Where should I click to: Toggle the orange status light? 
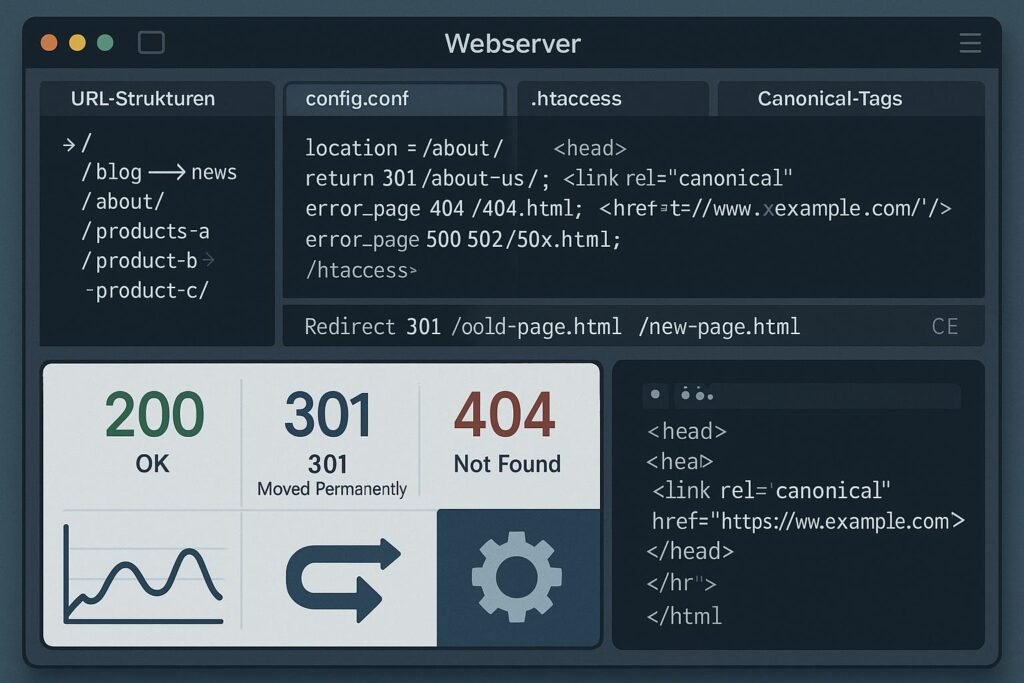[x=49, y=44]
